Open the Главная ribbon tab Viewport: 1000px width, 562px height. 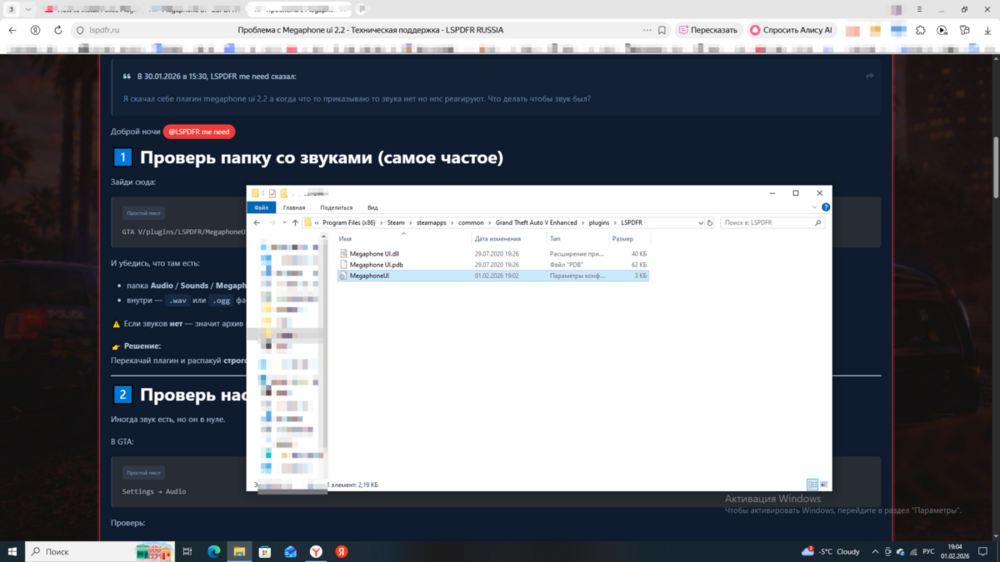tap(294, 207)
